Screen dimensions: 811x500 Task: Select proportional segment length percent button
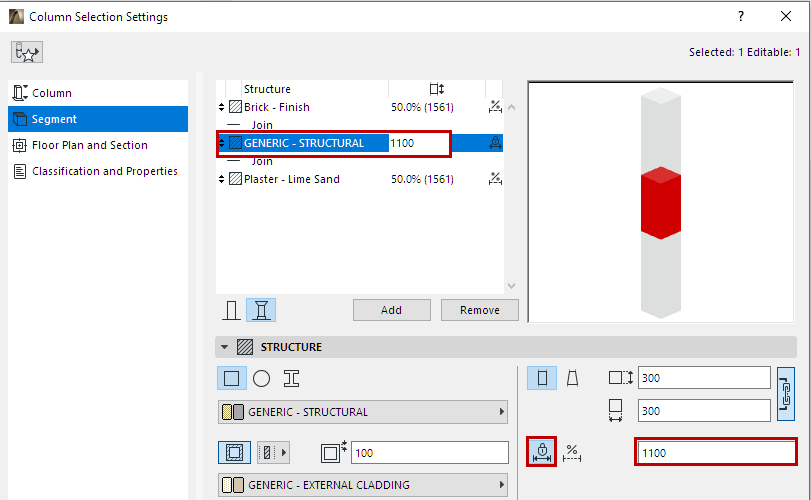[x=572, y=453]
